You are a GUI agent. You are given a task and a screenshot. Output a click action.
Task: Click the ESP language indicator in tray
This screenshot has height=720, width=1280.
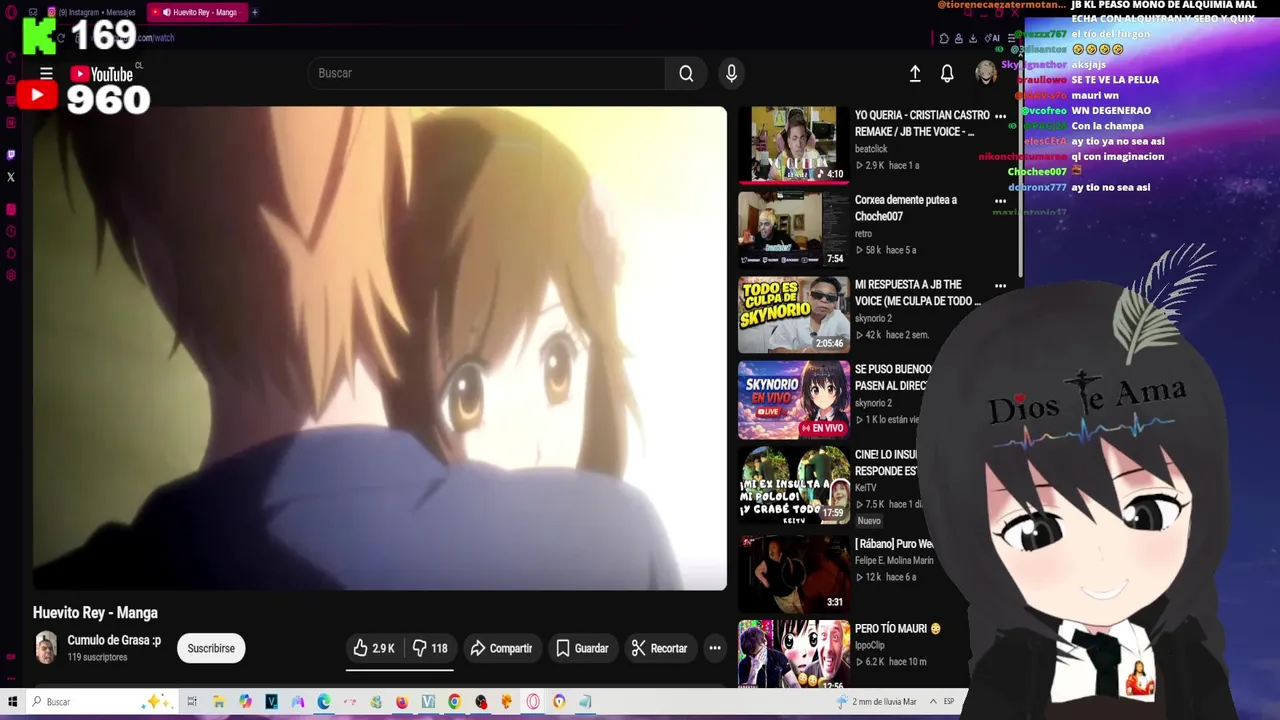click(x=949, y=702)
